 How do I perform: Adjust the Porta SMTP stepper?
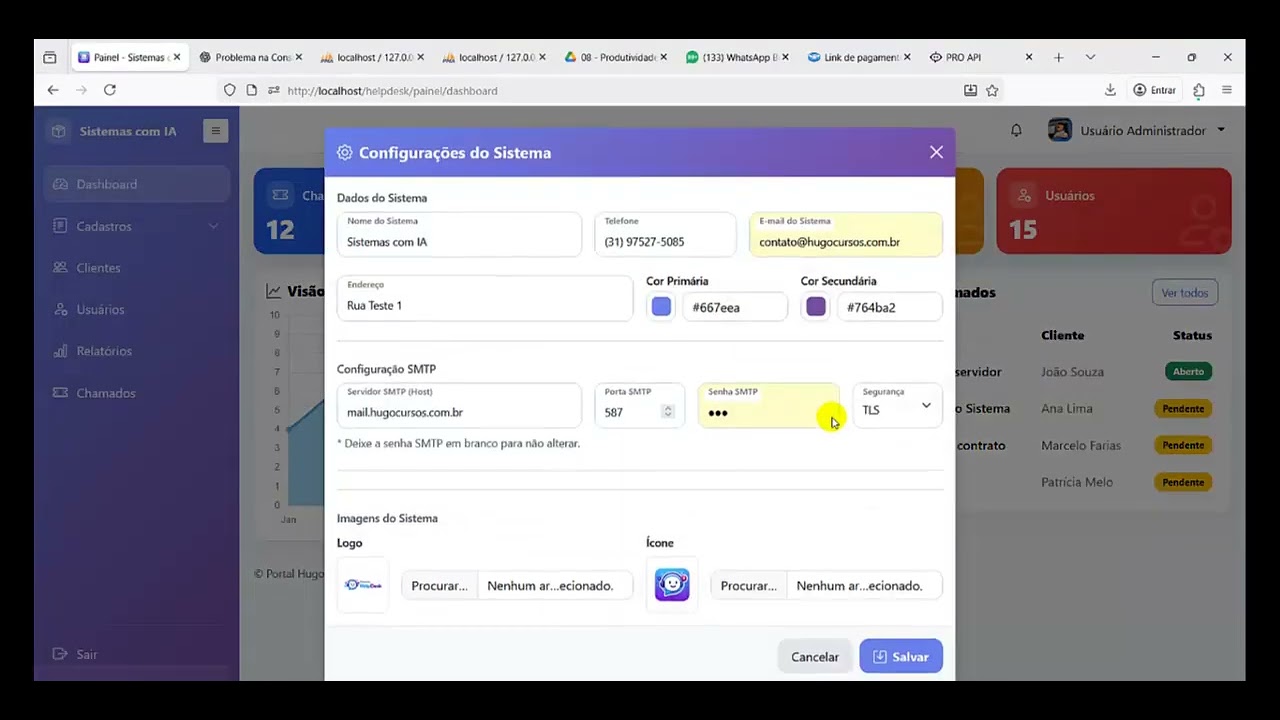point(668,412)
